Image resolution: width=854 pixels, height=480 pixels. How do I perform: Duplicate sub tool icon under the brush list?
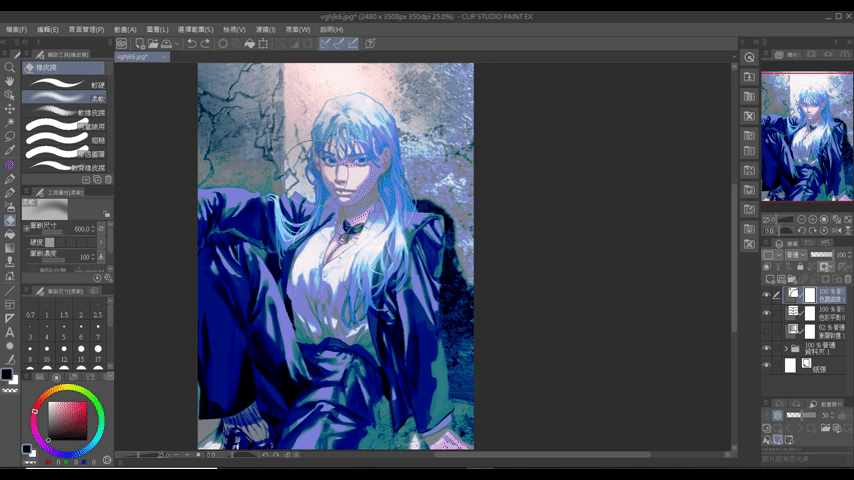coord(97,179)
